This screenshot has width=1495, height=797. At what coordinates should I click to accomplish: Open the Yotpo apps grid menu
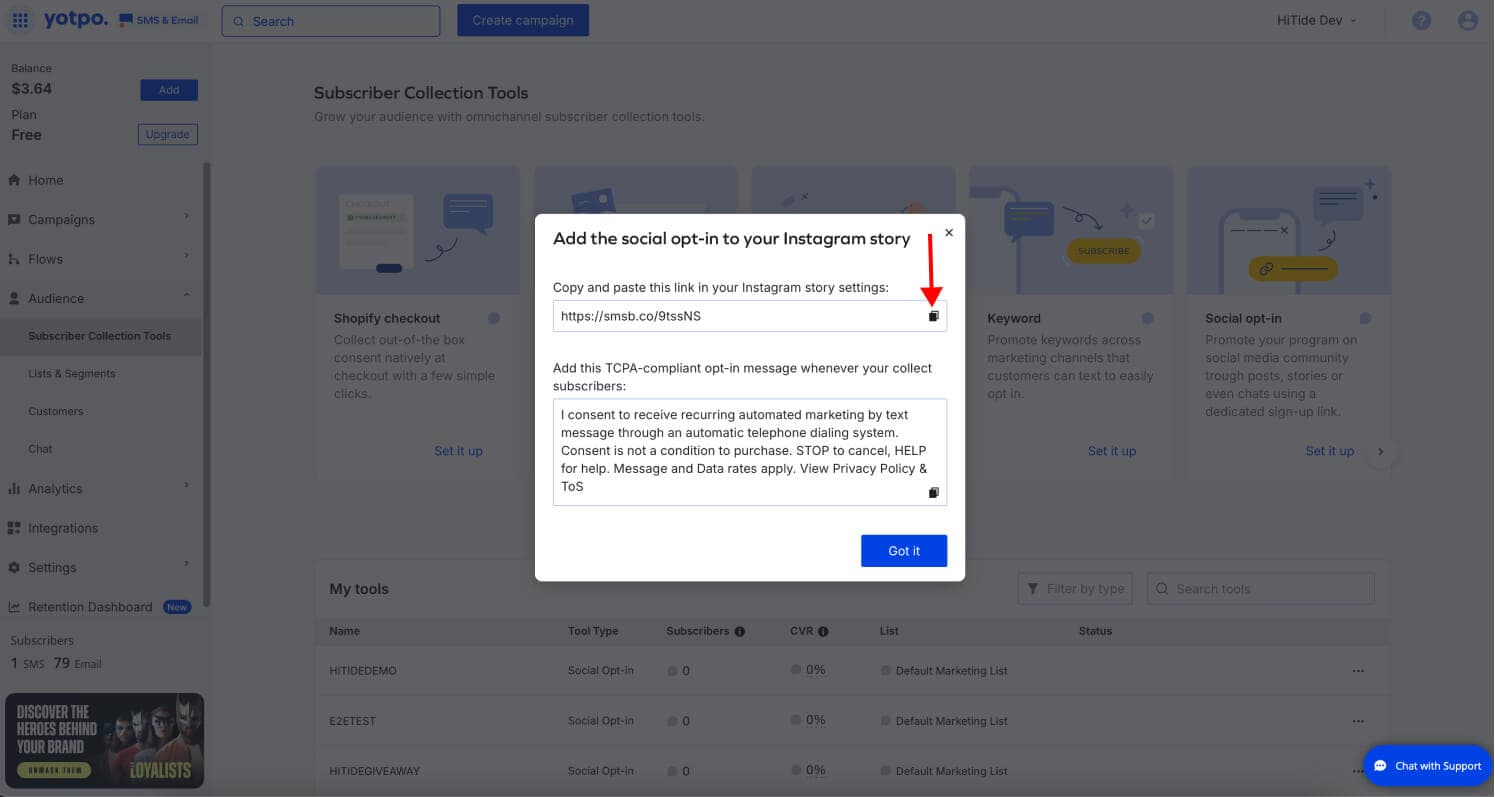[x=20, y=20]
